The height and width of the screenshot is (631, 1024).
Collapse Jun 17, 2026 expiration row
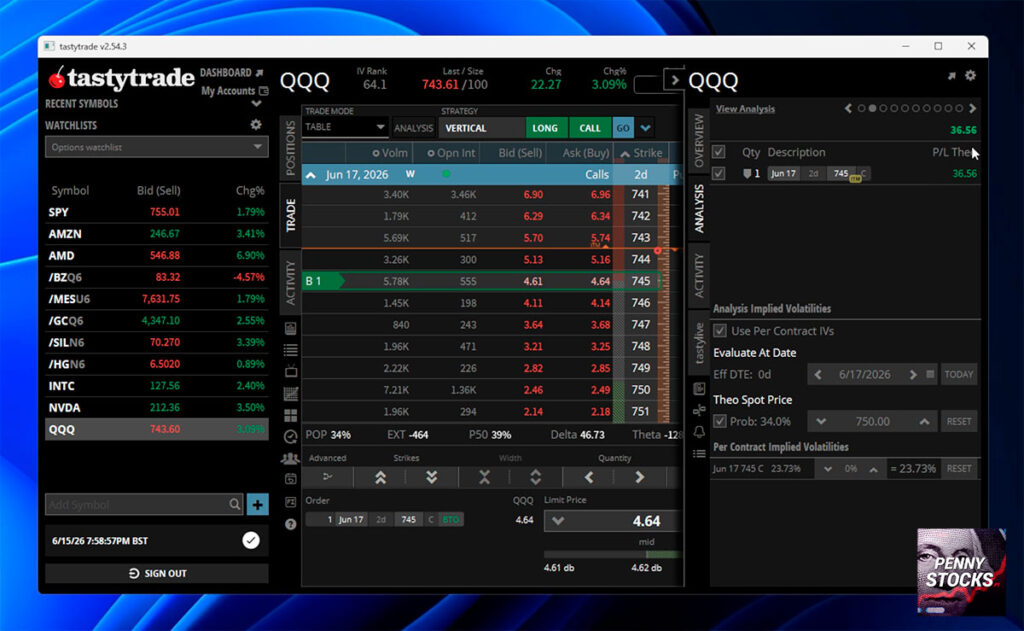click(311, 175)
